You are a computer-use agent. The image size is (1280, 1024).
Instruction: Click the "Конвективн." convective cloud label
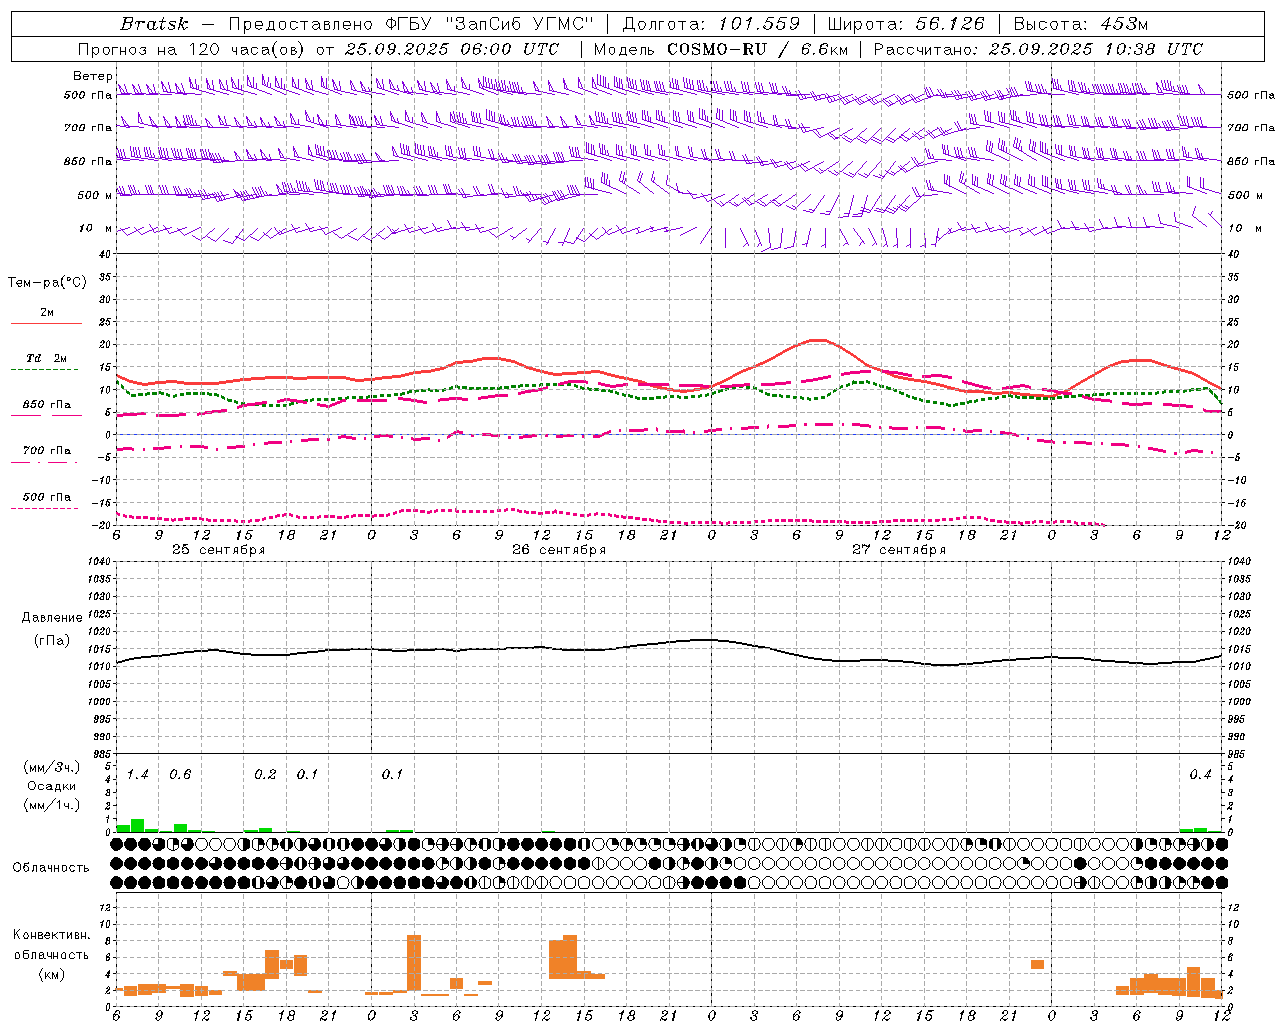51,935
